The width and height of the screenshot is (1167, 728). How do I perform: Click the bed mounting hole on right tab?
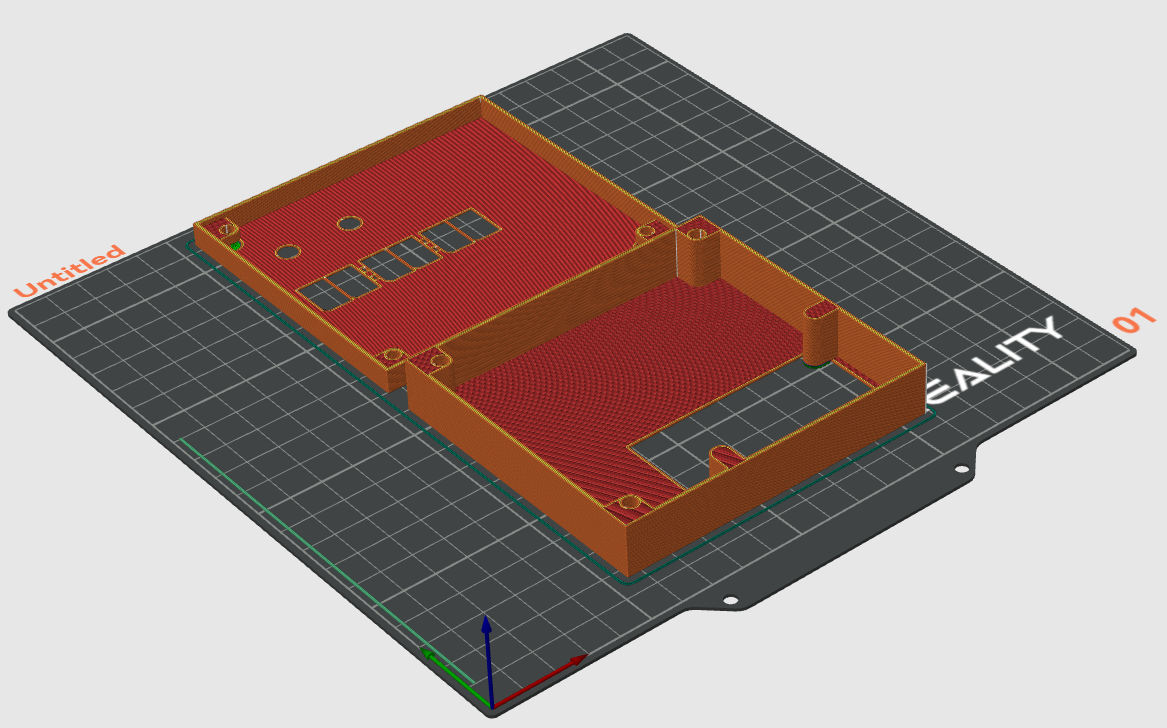point(961,469)
